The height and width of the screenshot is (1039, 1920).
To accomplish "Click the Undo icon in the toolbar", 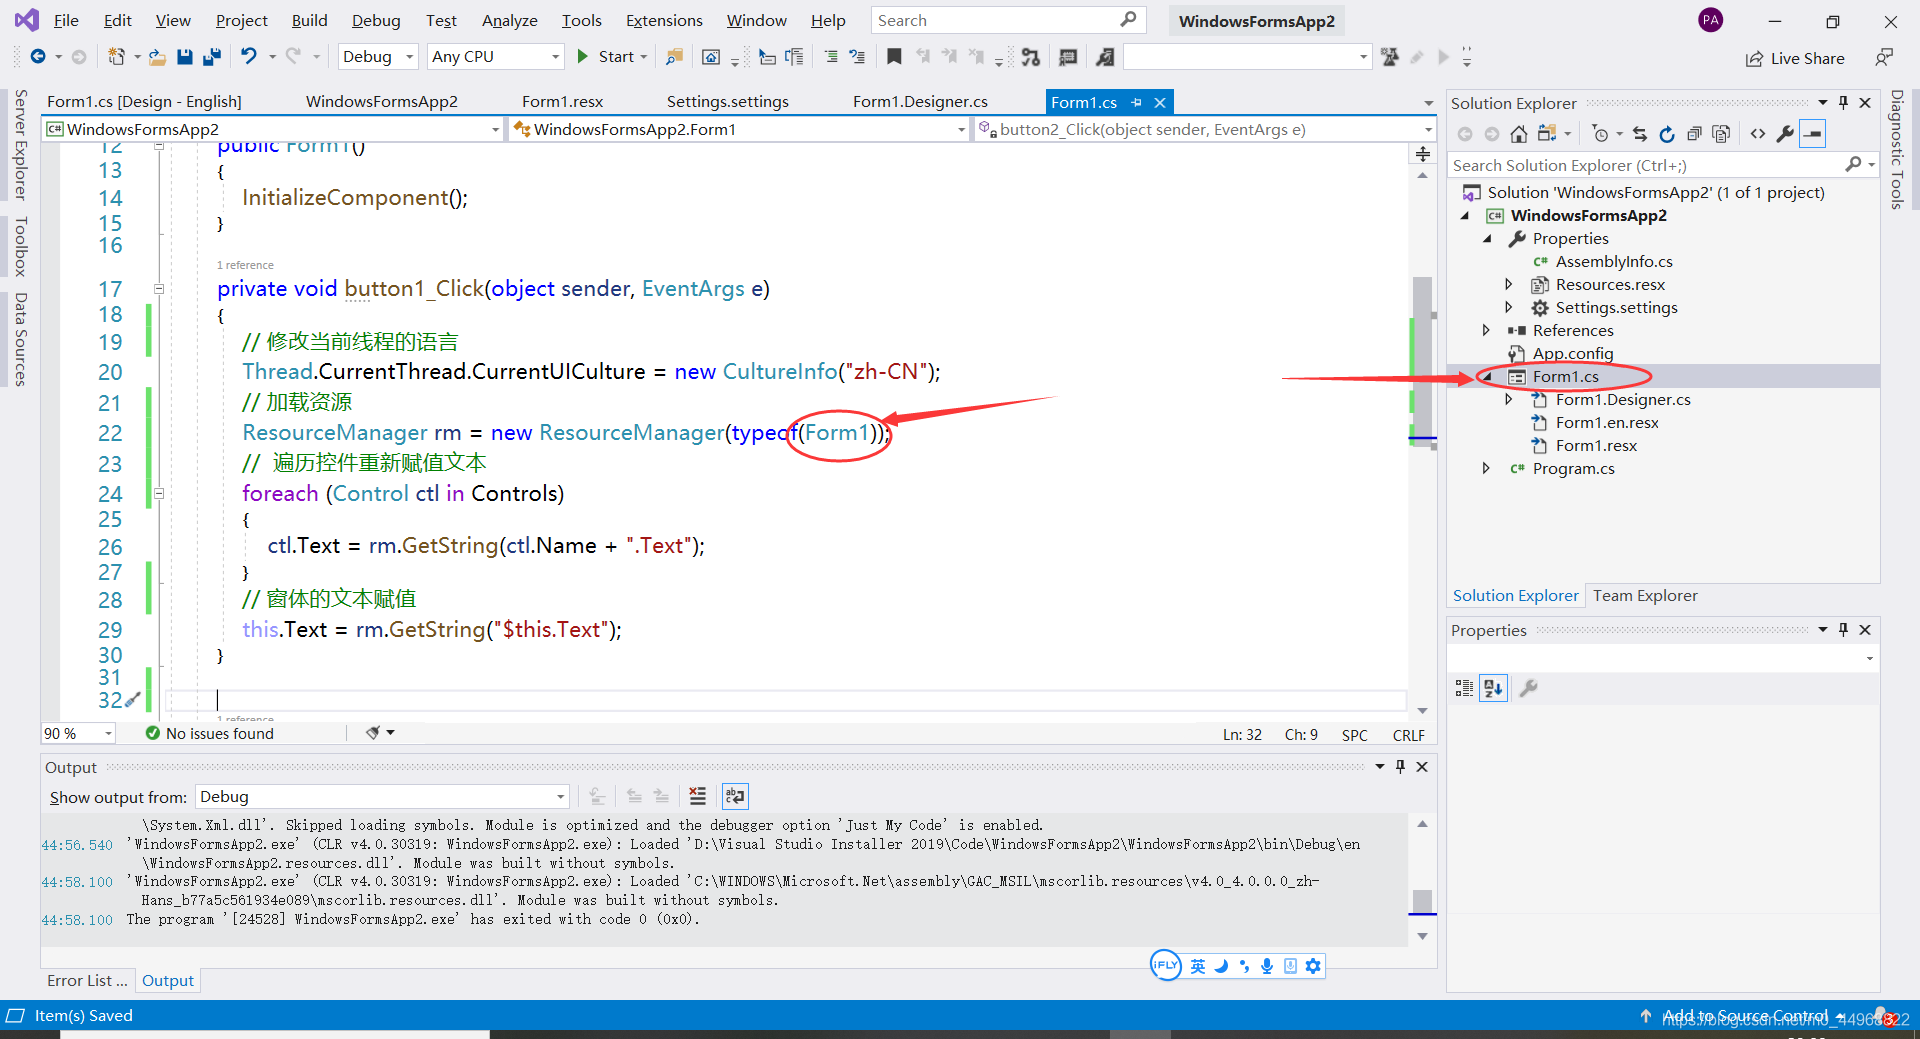I will click(x=249, y=57).
